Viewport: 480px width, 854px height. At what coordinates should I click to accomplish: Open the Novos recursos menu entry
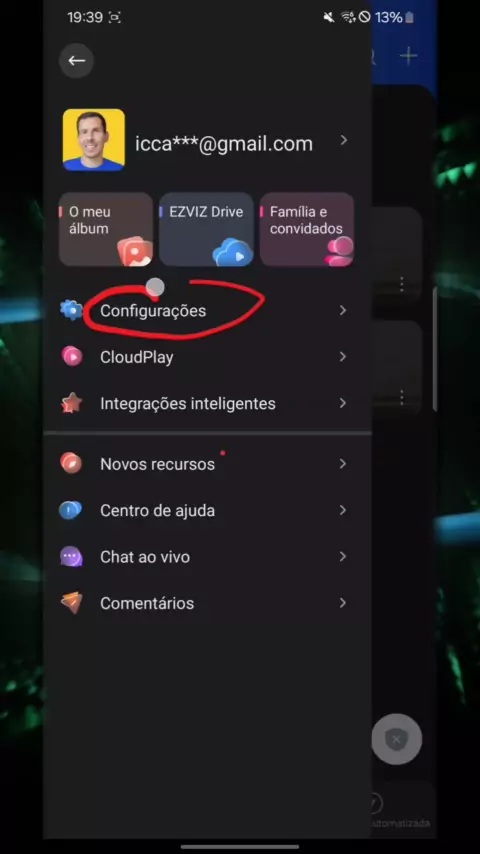208,463
